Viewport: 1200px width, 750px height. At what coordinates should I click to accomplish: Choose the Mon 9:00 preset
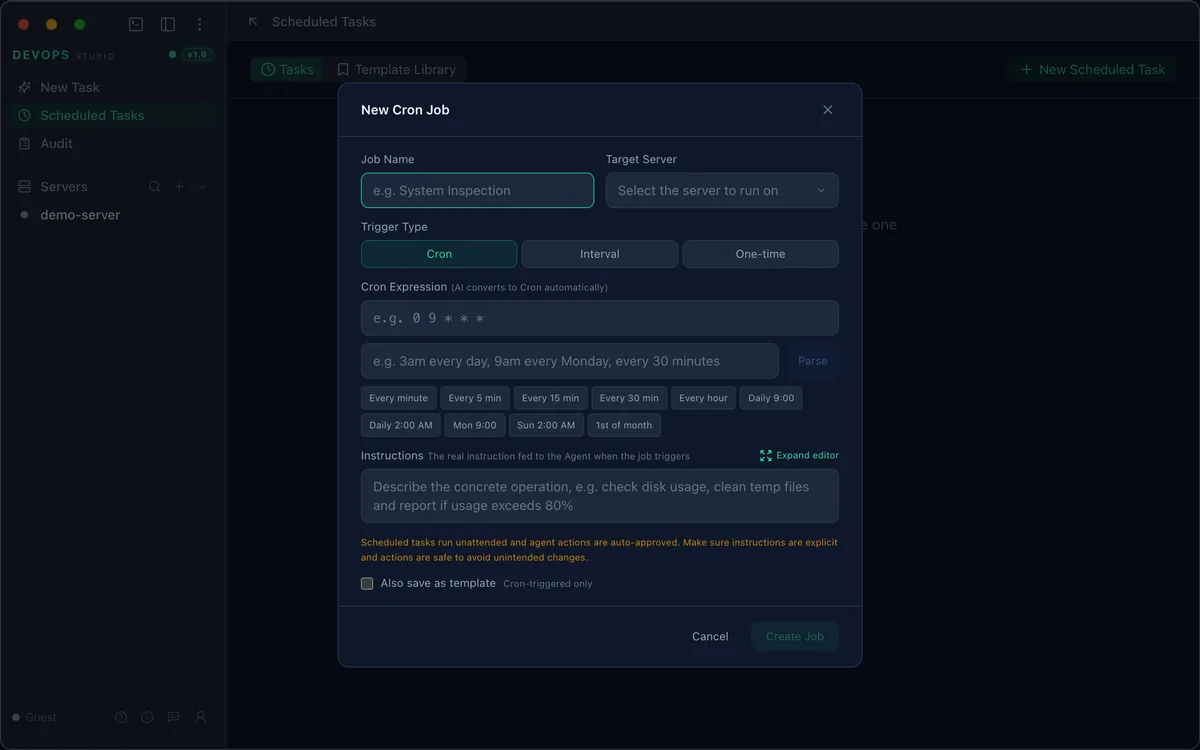pos(474,425)
